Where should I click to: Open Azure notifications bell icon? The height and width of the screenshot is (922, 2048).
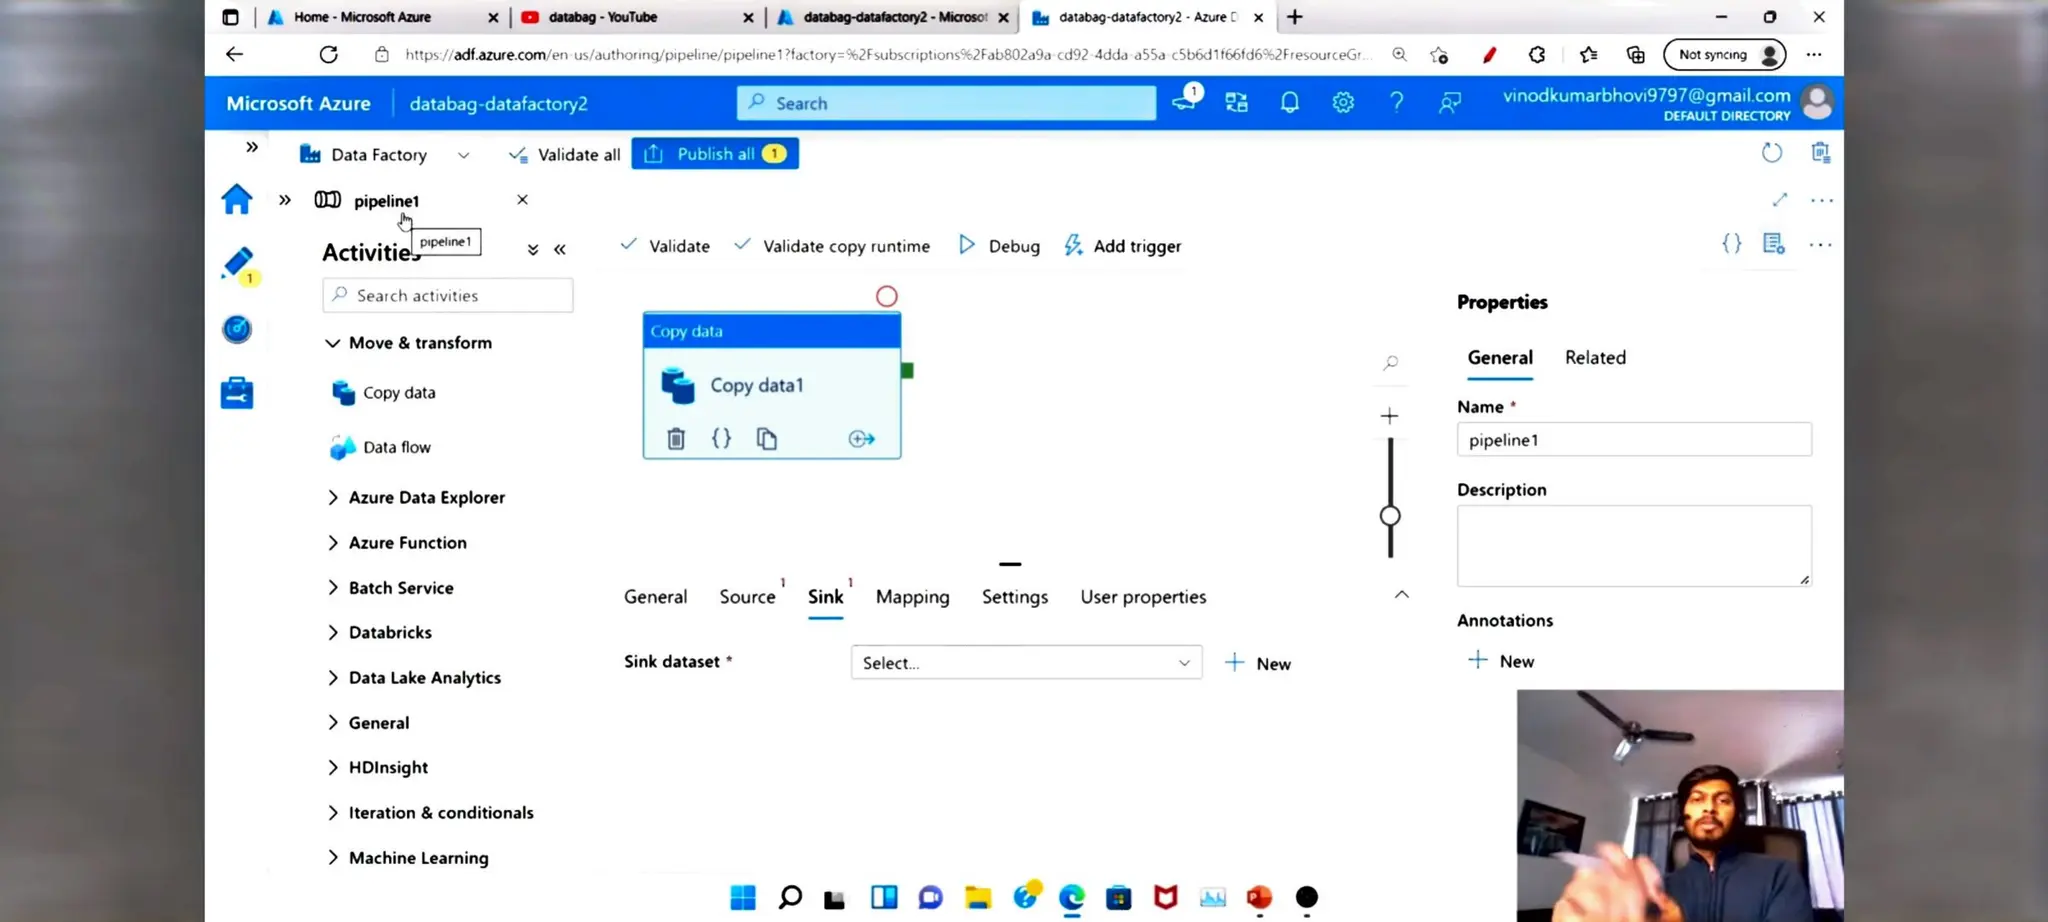(1290, 102)
